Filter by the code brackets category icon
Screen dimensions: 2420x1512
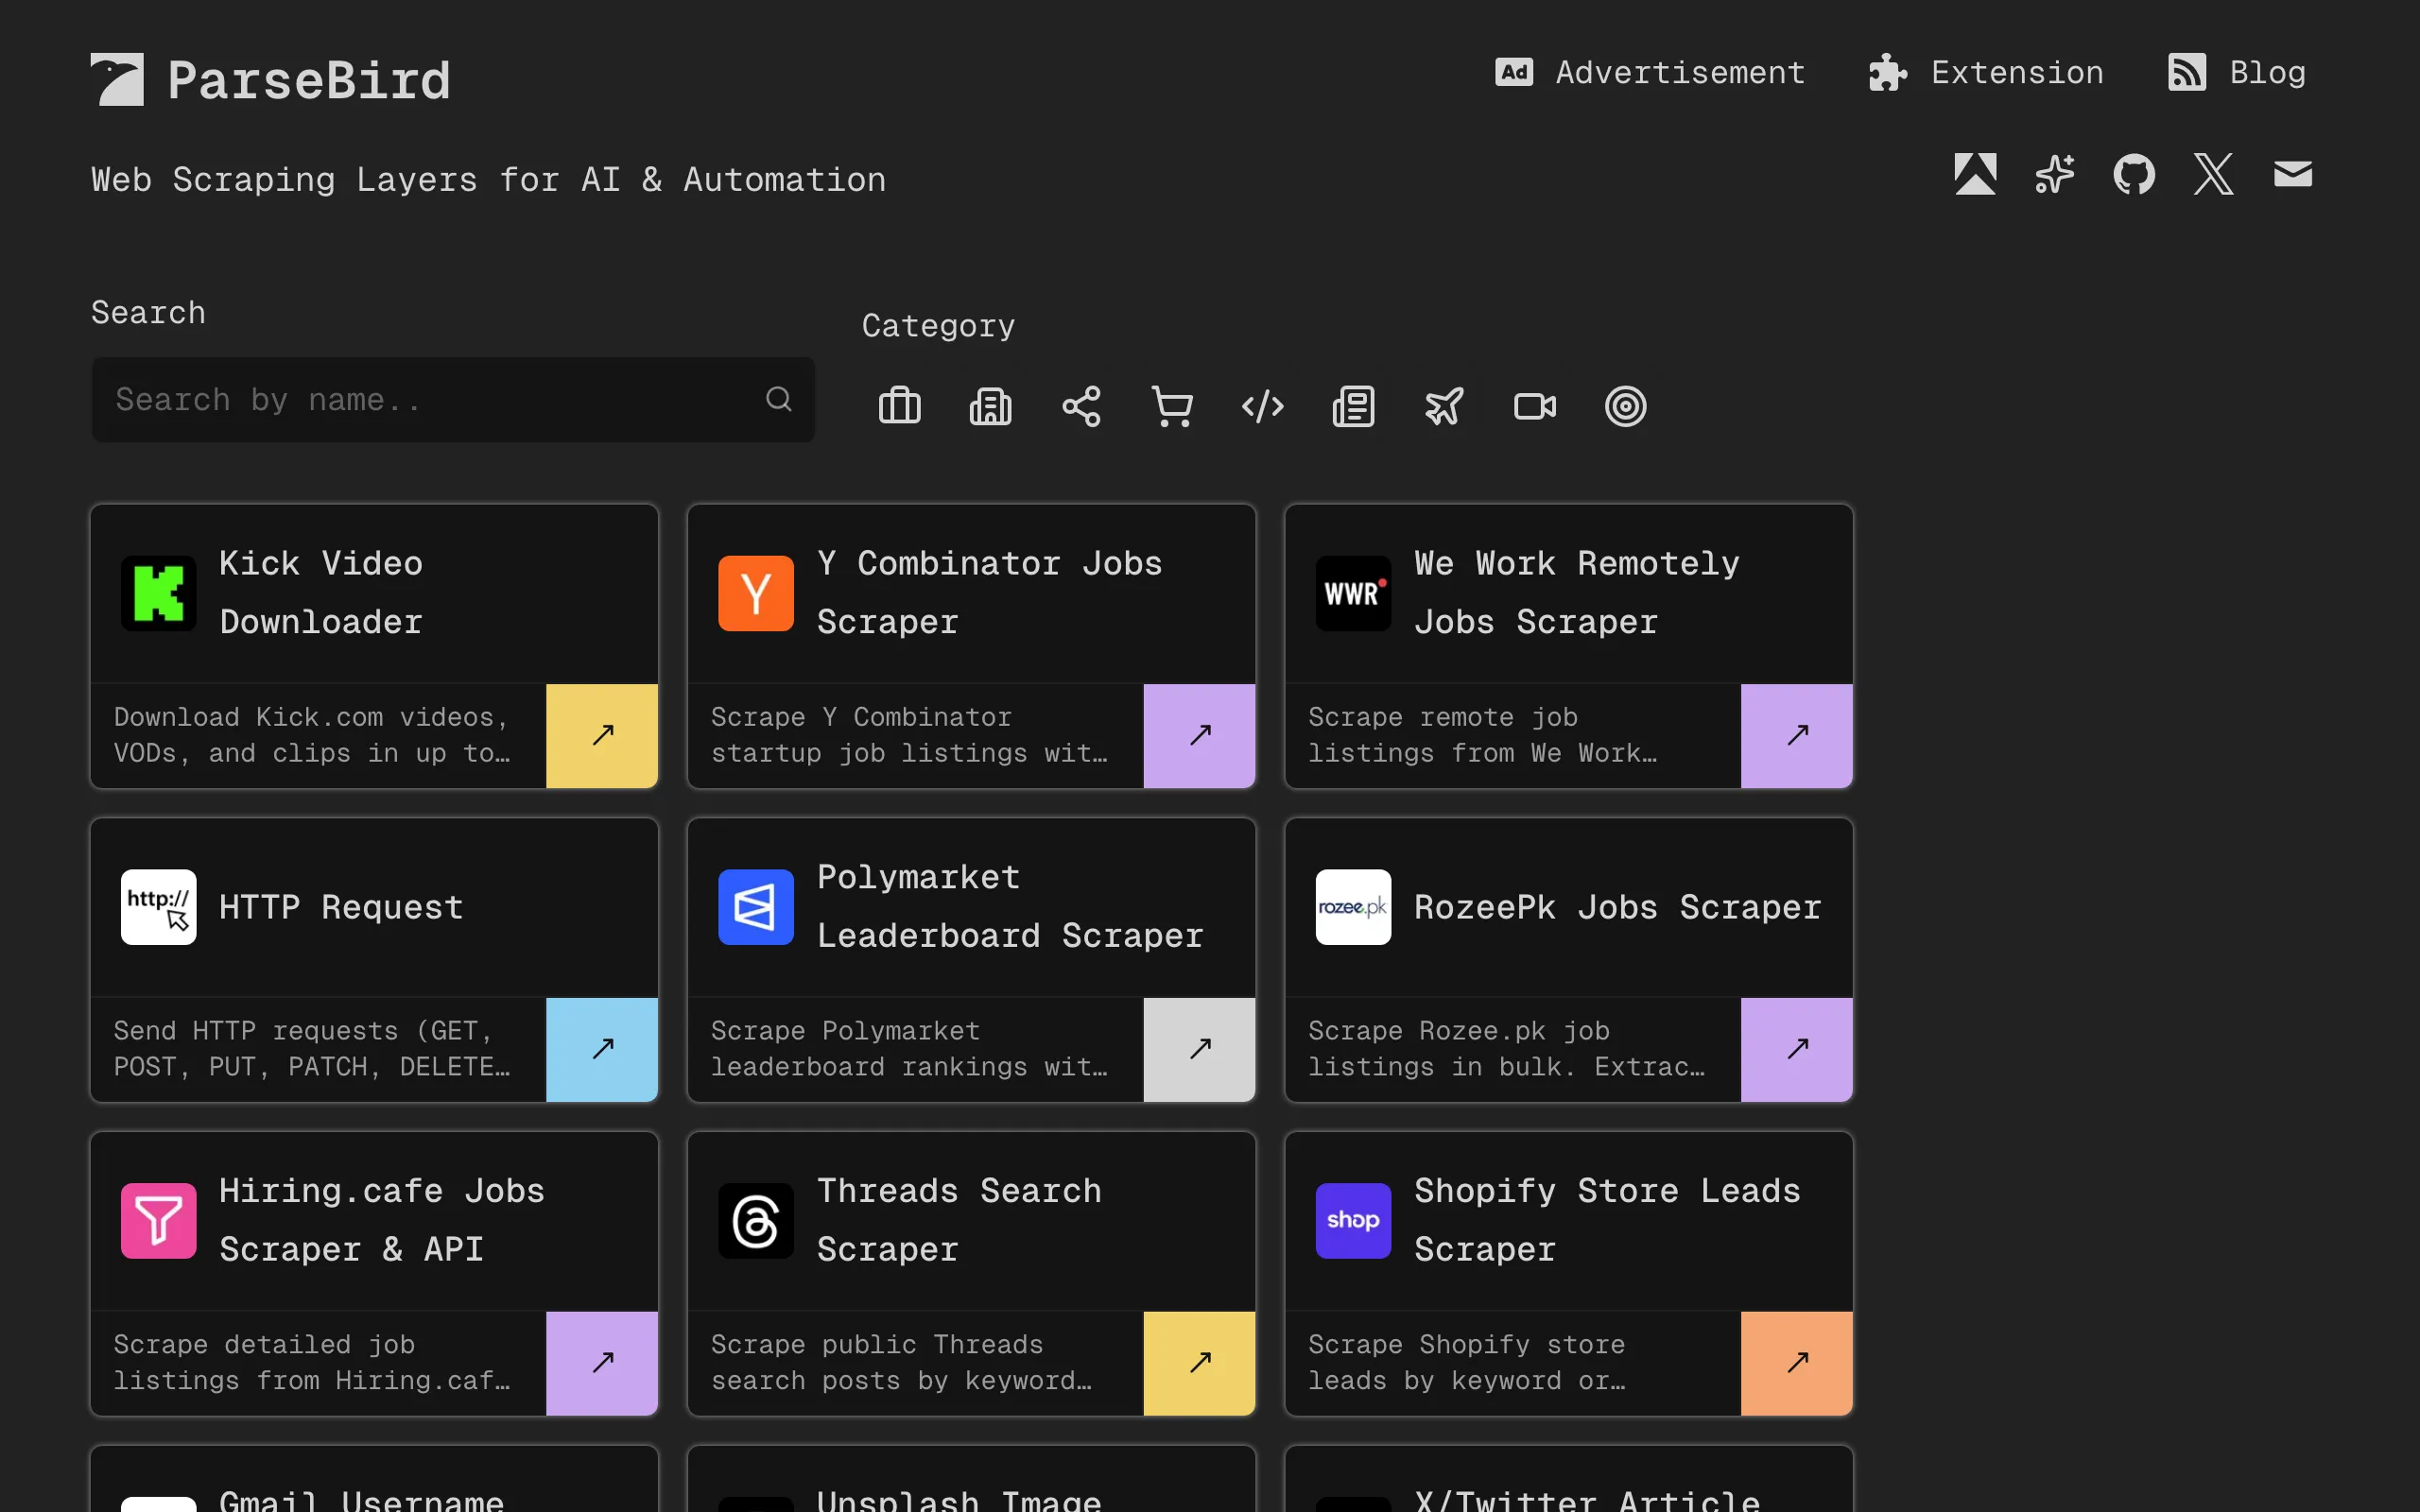tap(1263, 406)
